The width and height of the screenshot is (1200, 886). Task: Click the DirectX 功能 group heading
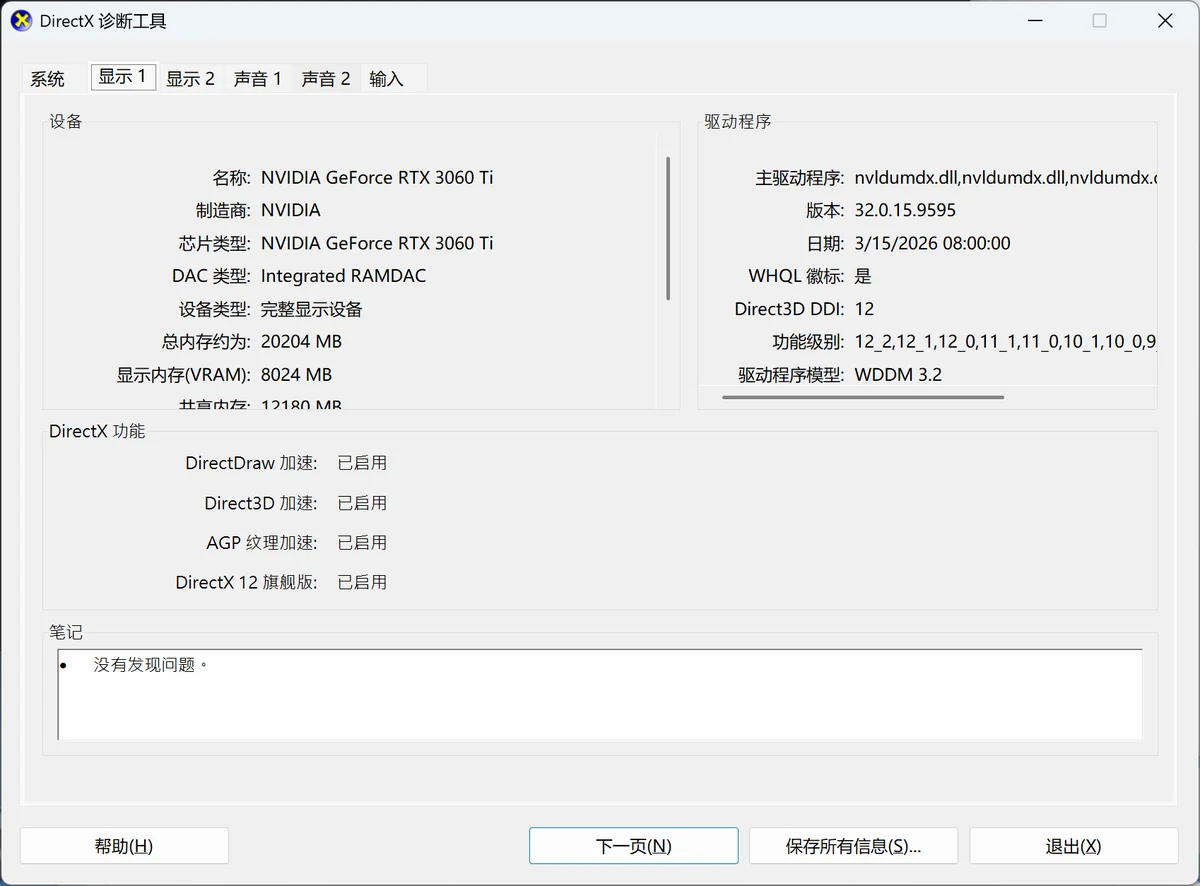[97, 431]
